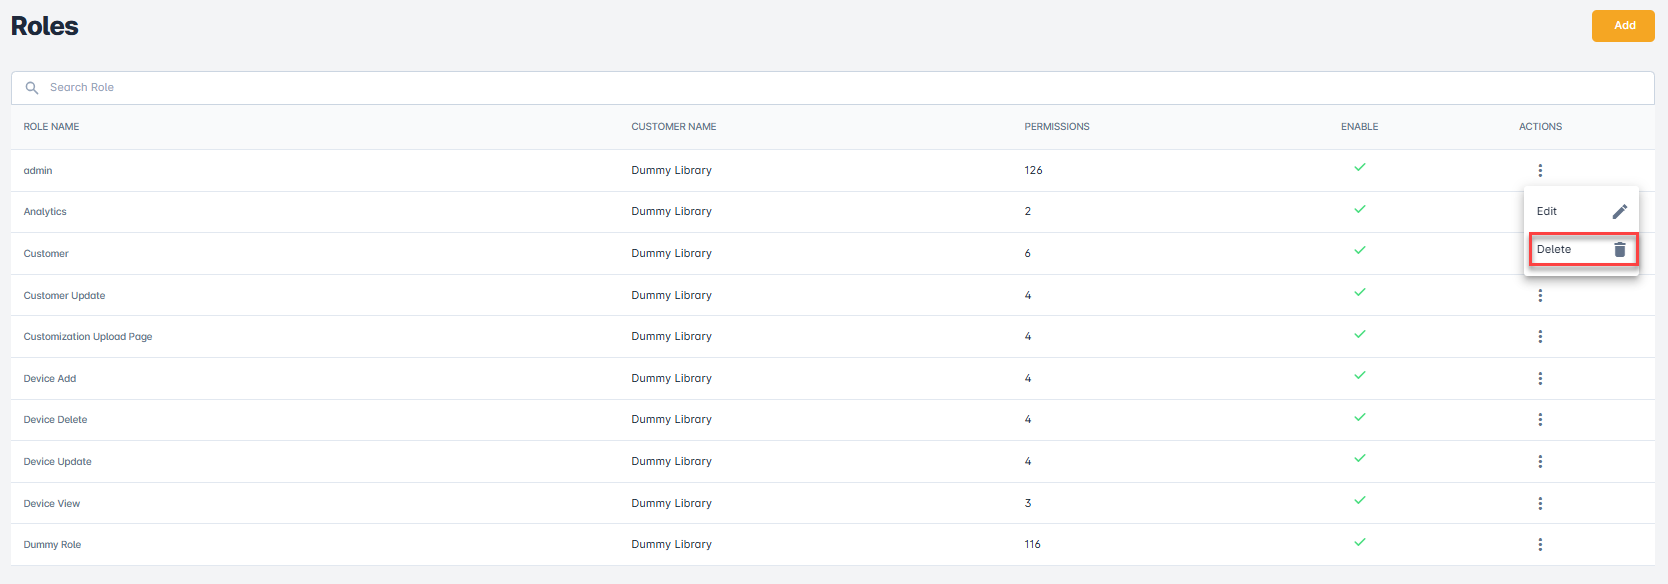Screen dimensions: 1668x584
Task: Toggle the enable checkmark for Dummy Role
Action: [1359, 543]
